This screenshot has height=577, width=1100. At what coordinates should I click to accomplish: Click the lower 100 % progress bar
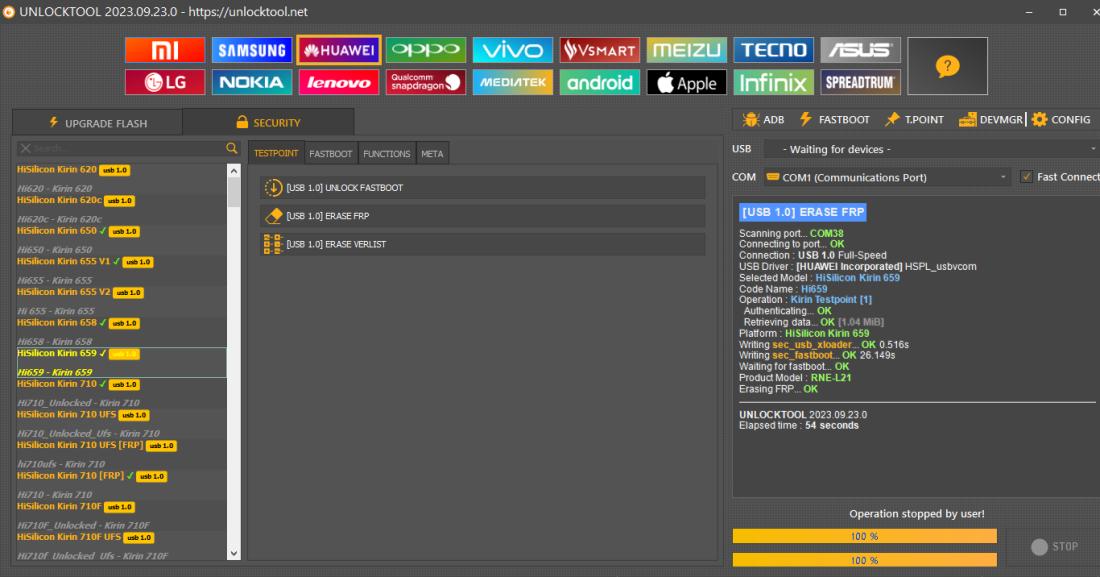tap(864, 560)
